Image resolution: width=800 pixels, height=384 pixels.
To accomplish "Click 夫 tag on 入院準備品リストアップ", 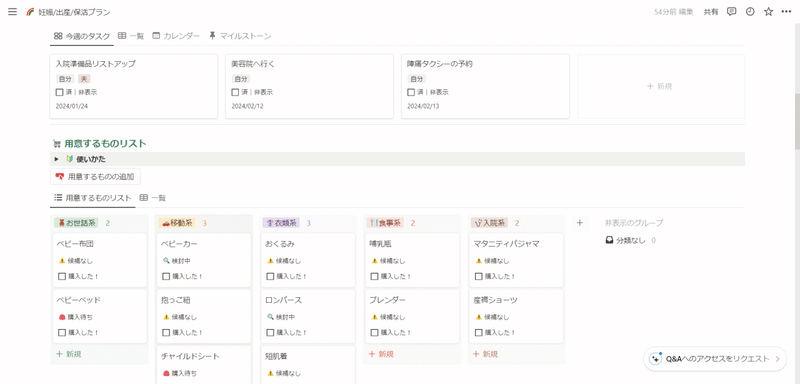I will point(84,79).
